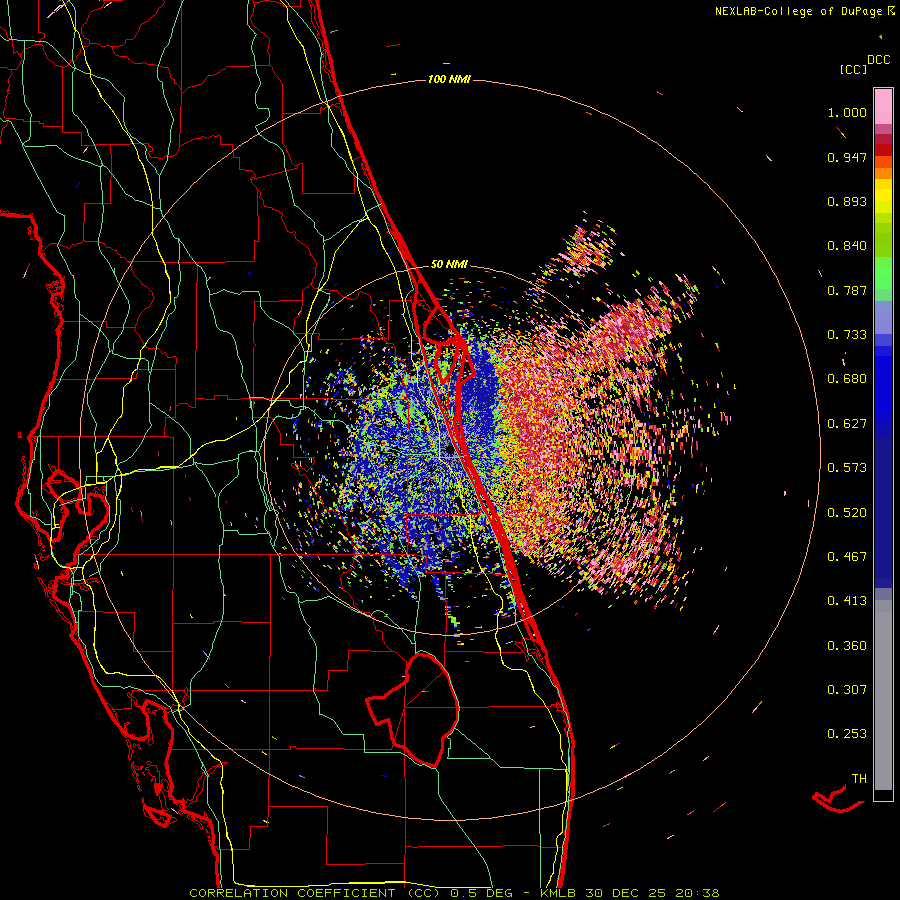Click the gray low-value color bar segment

(x=883, y=695)
